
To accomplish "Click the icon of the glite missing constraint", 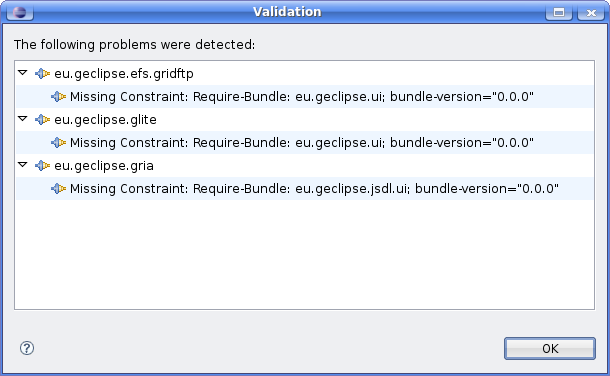I will pyautogui.click(x=58, y=142).
